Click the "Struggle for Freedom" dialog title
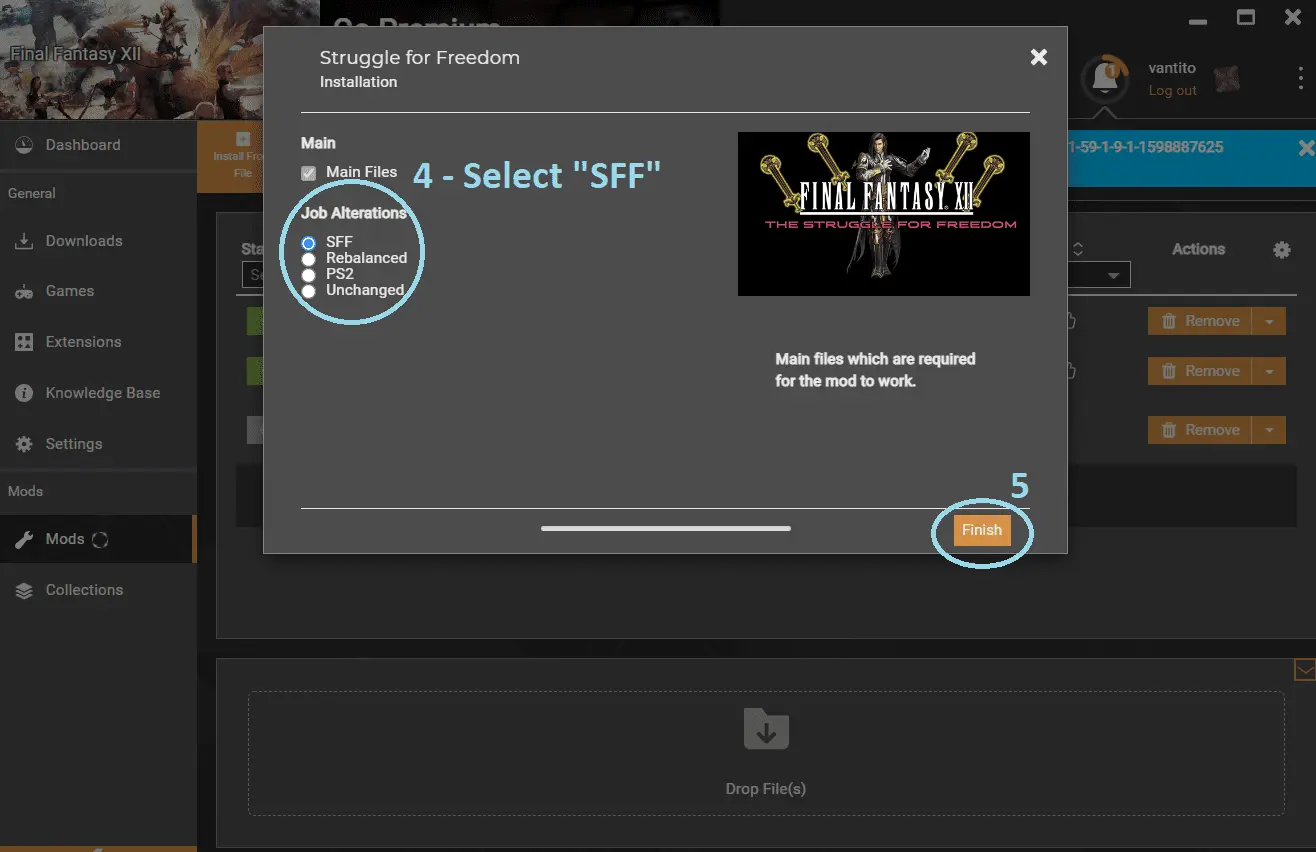Screen dimensions: 1316x852 click(420, 58)
